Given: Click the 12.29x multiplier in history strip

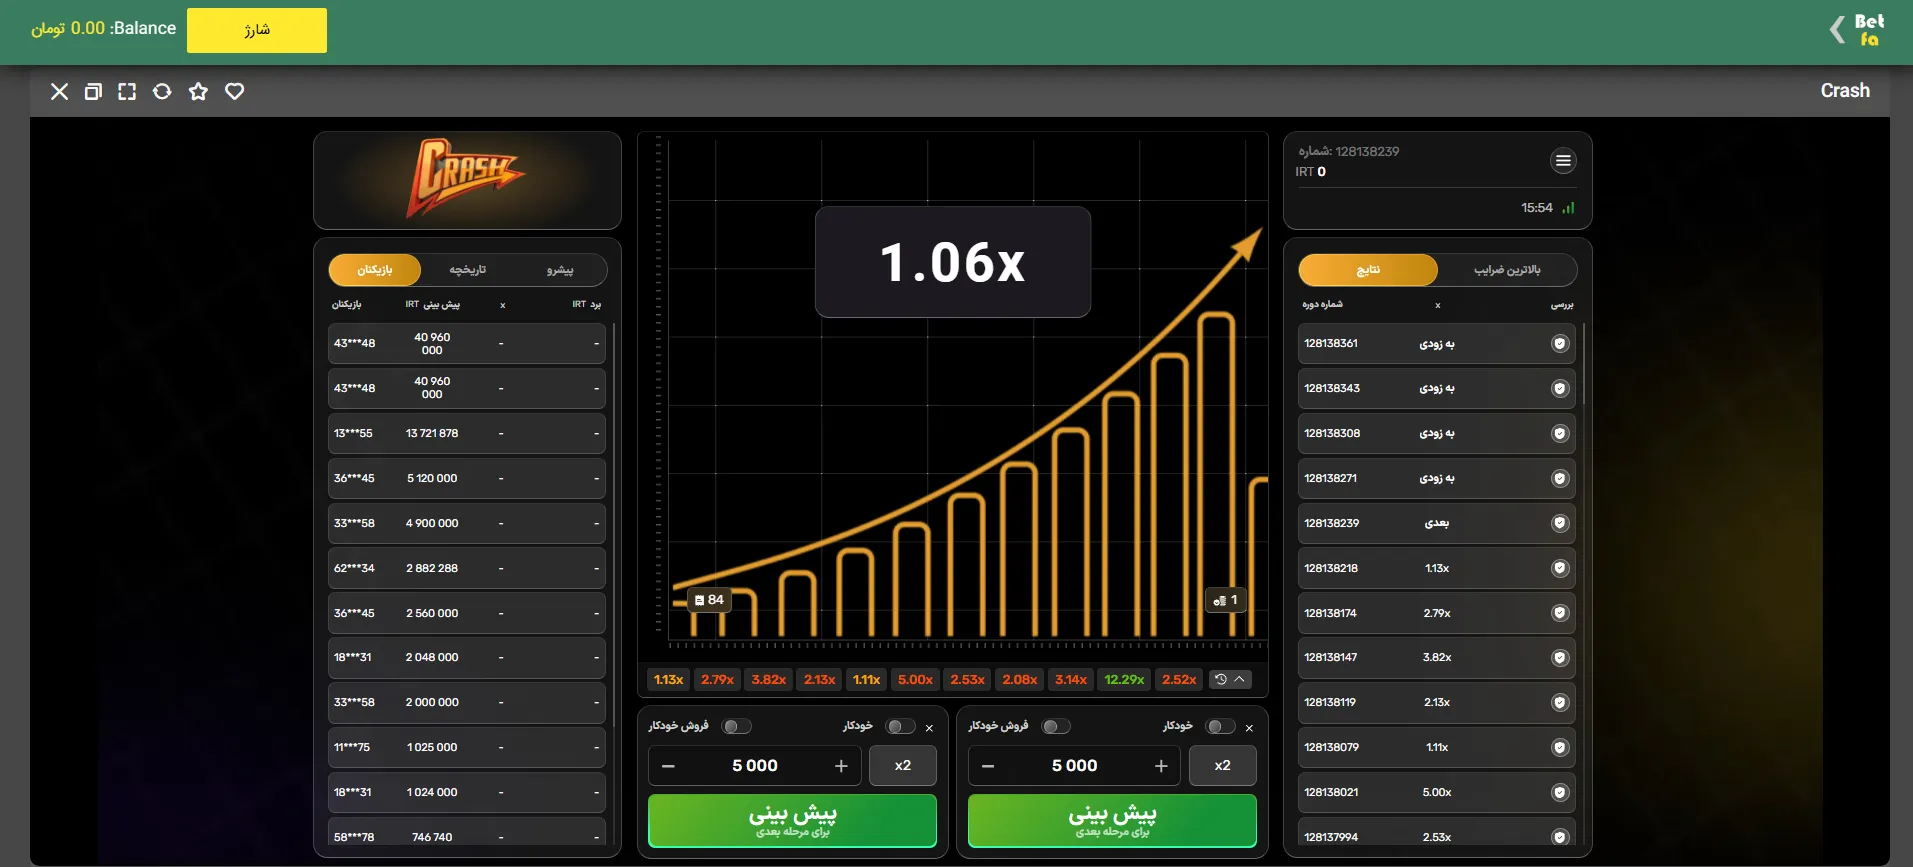Looking at the screenshot, I should (x=1124, y=679).
